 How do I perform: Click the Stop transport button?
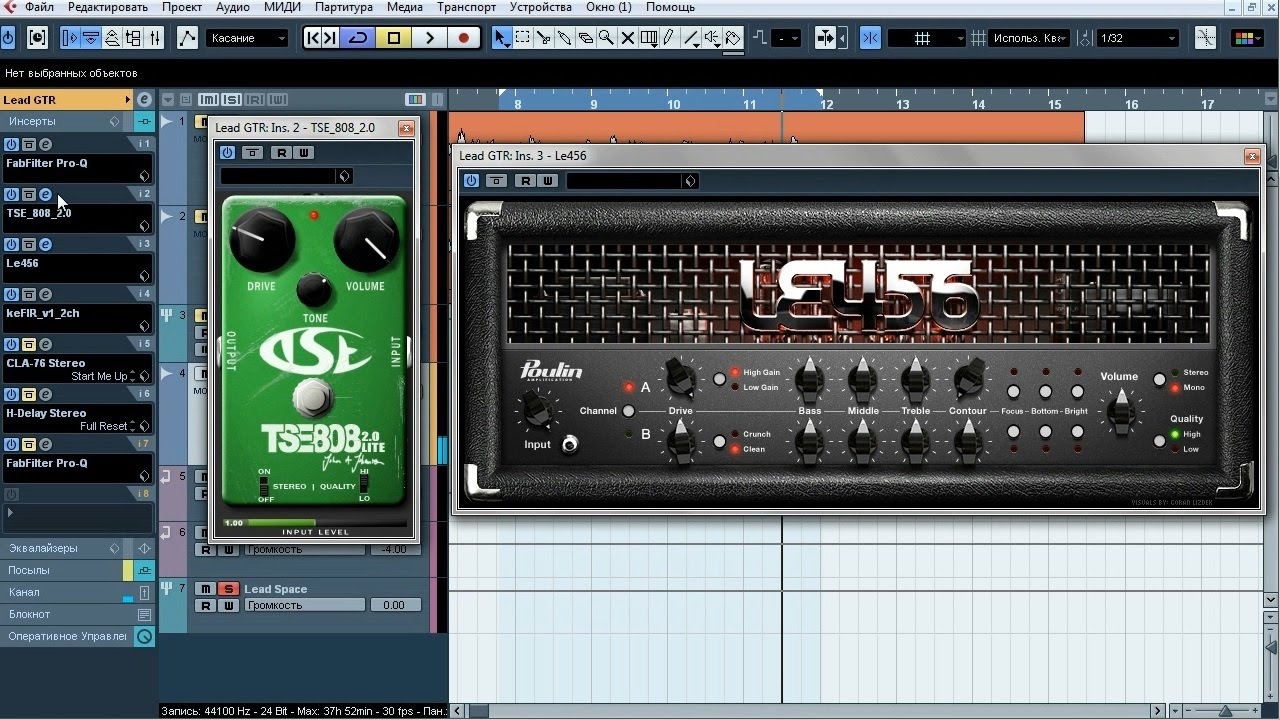[393, 38]
